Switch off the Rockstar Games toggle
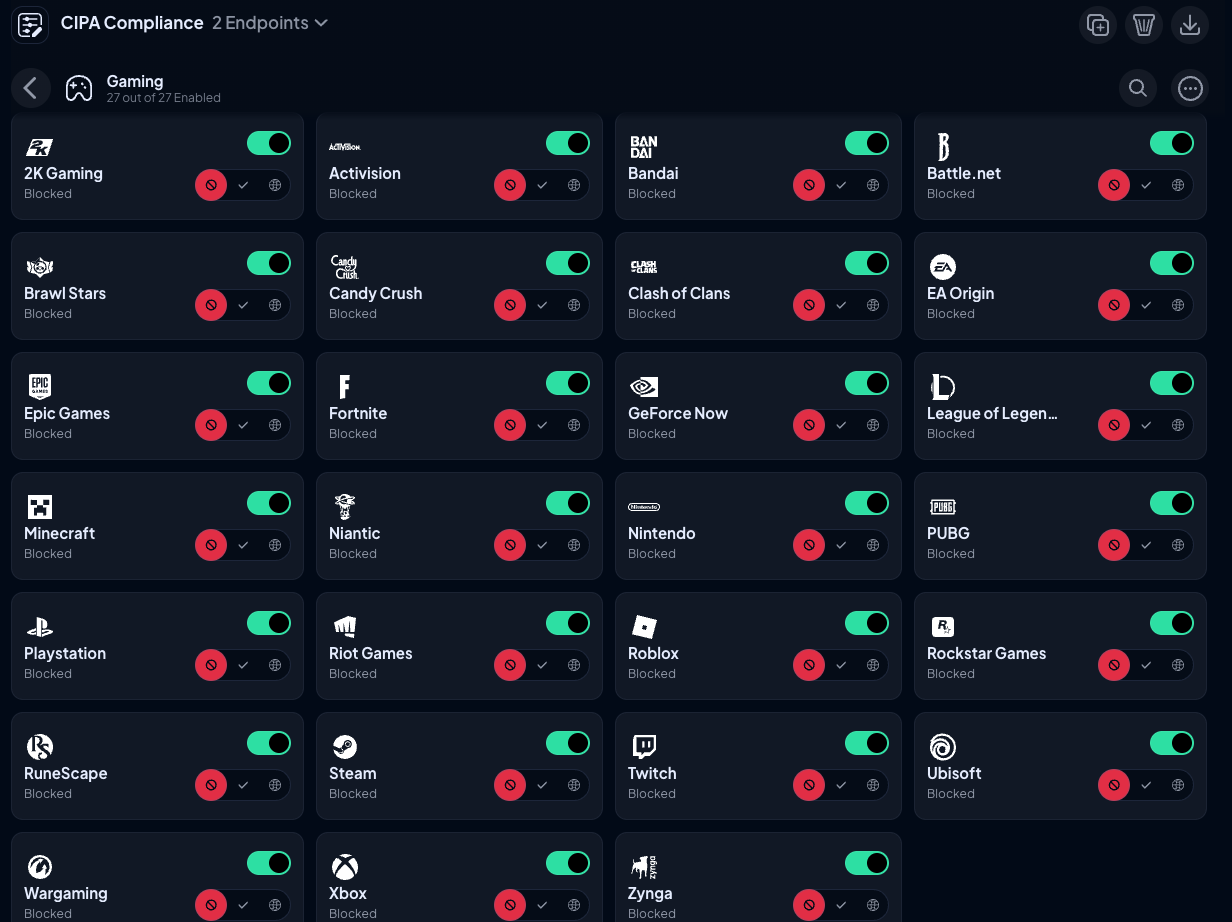The height and width of the screenshot is (922, 1232). click(x=1172, y=623)
